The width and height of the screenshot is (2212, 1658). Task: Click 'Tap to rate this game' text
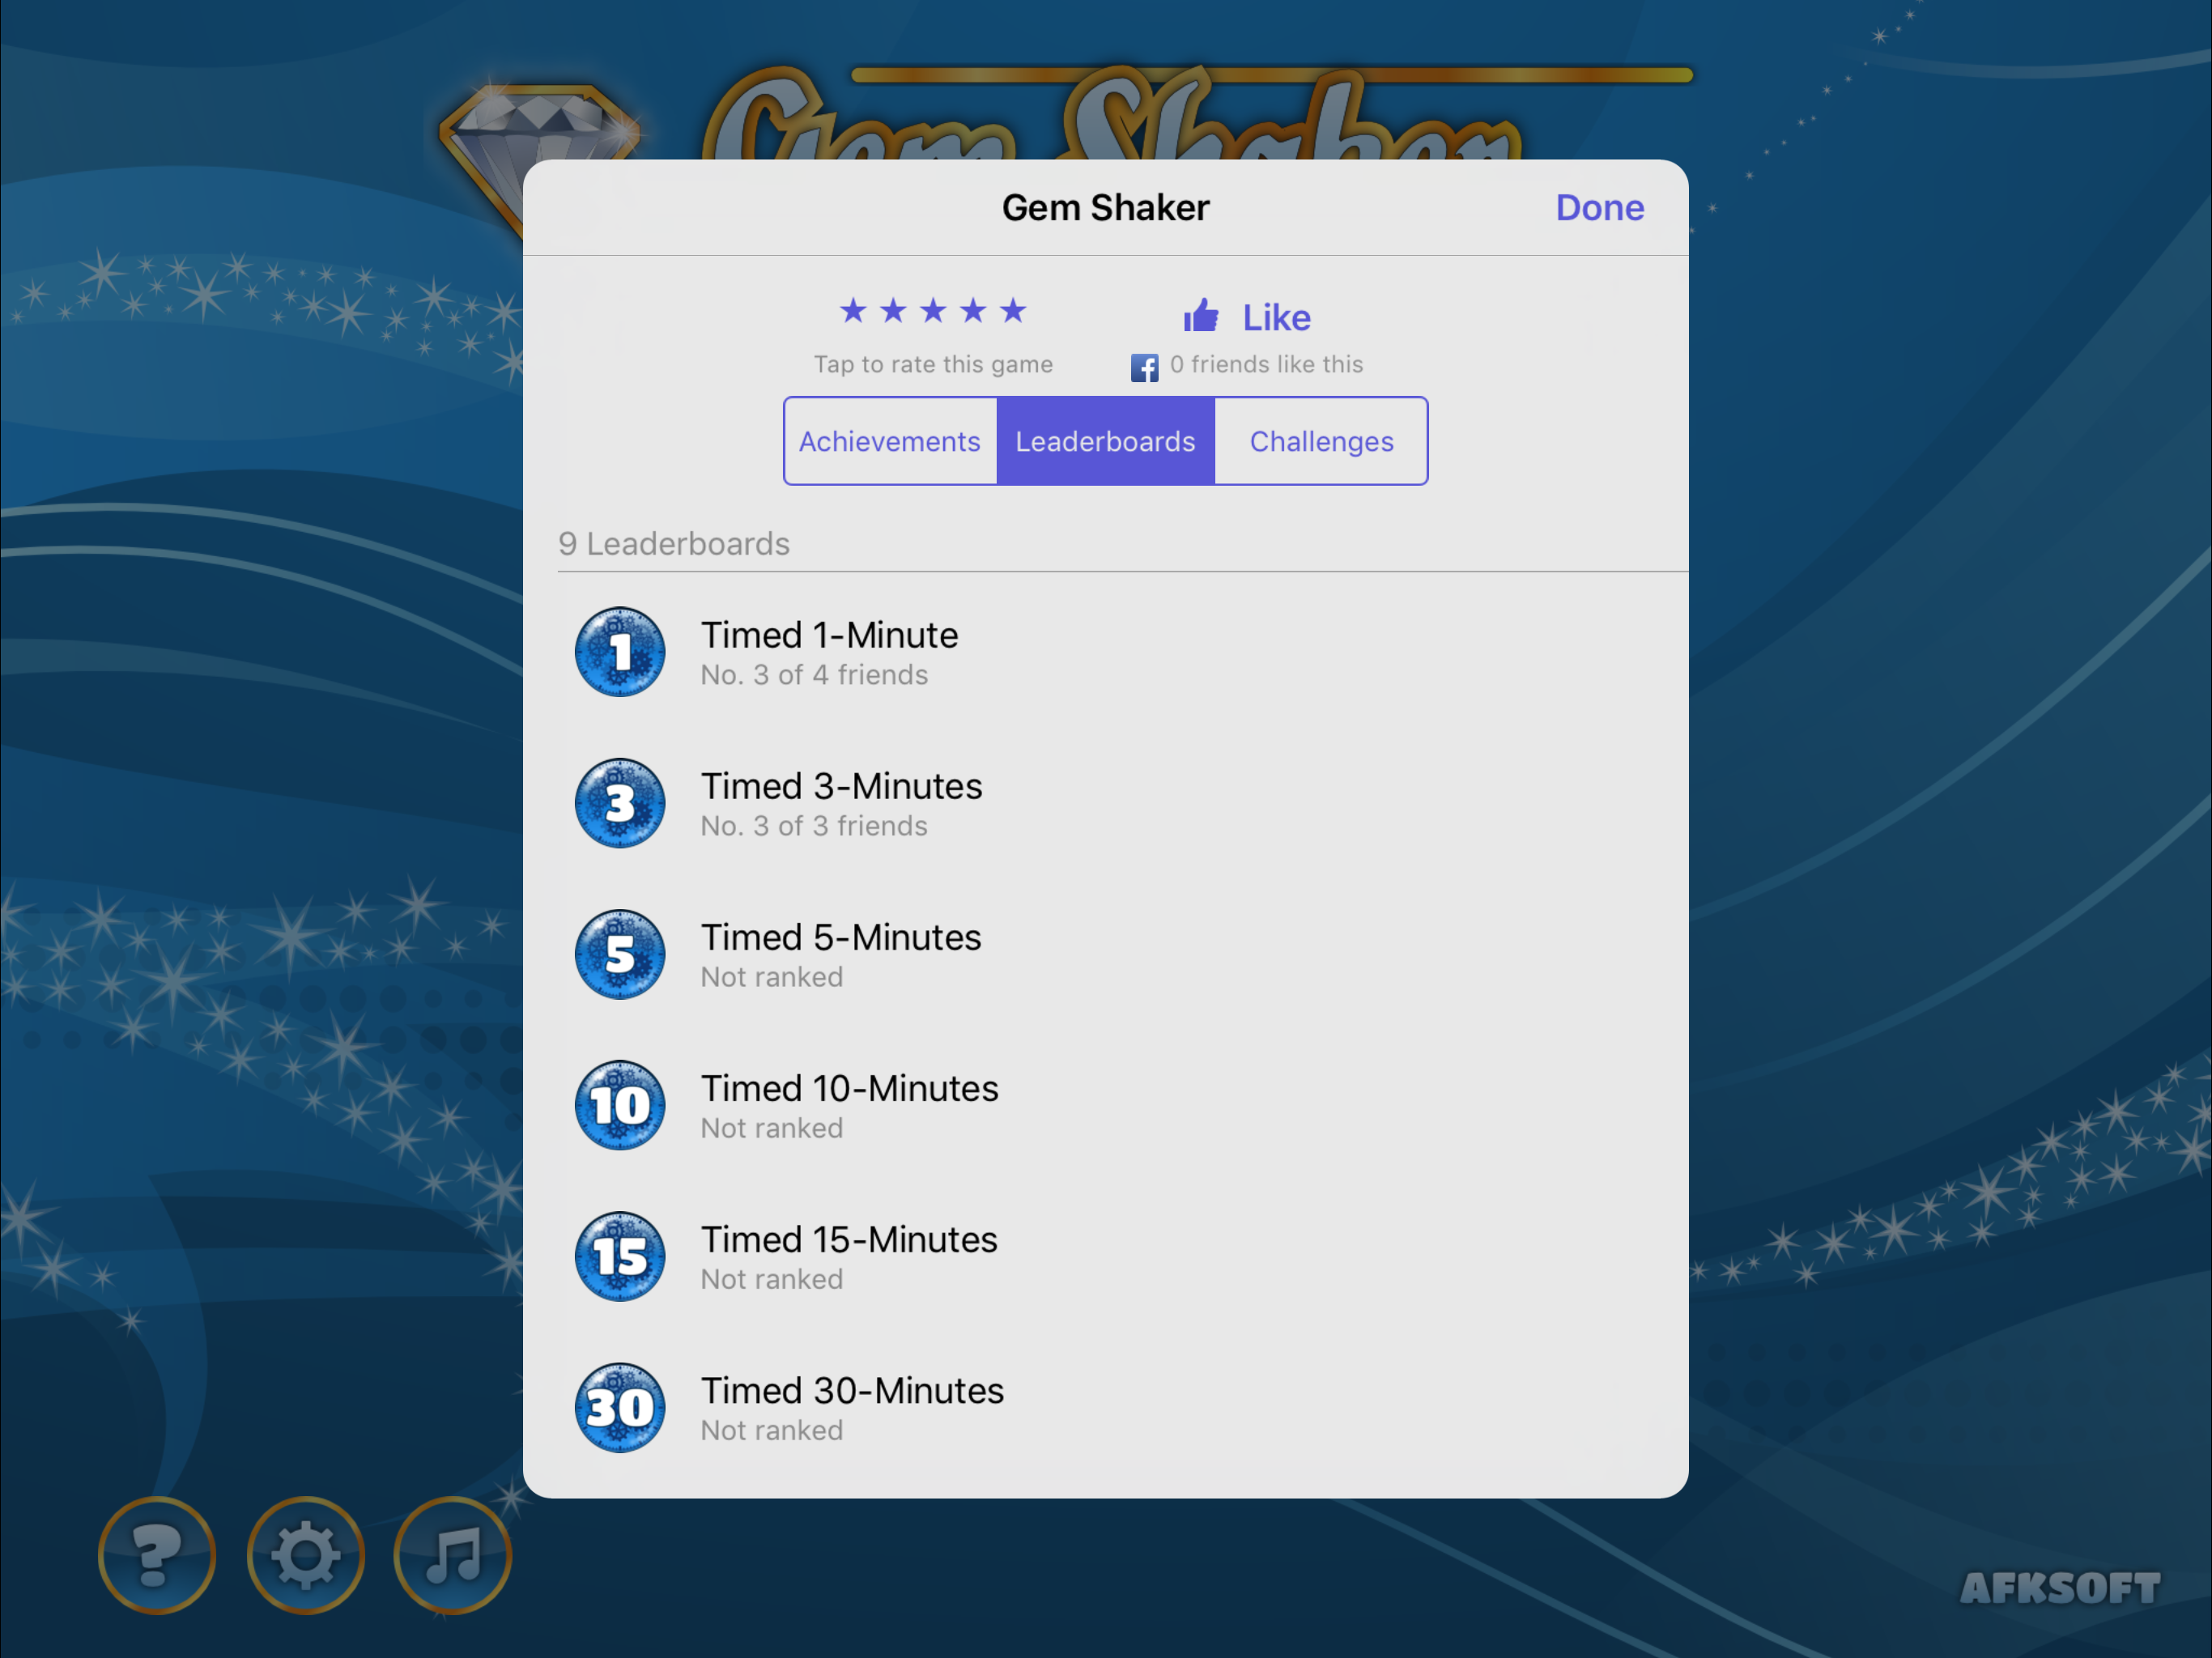(x=933, y=364)
